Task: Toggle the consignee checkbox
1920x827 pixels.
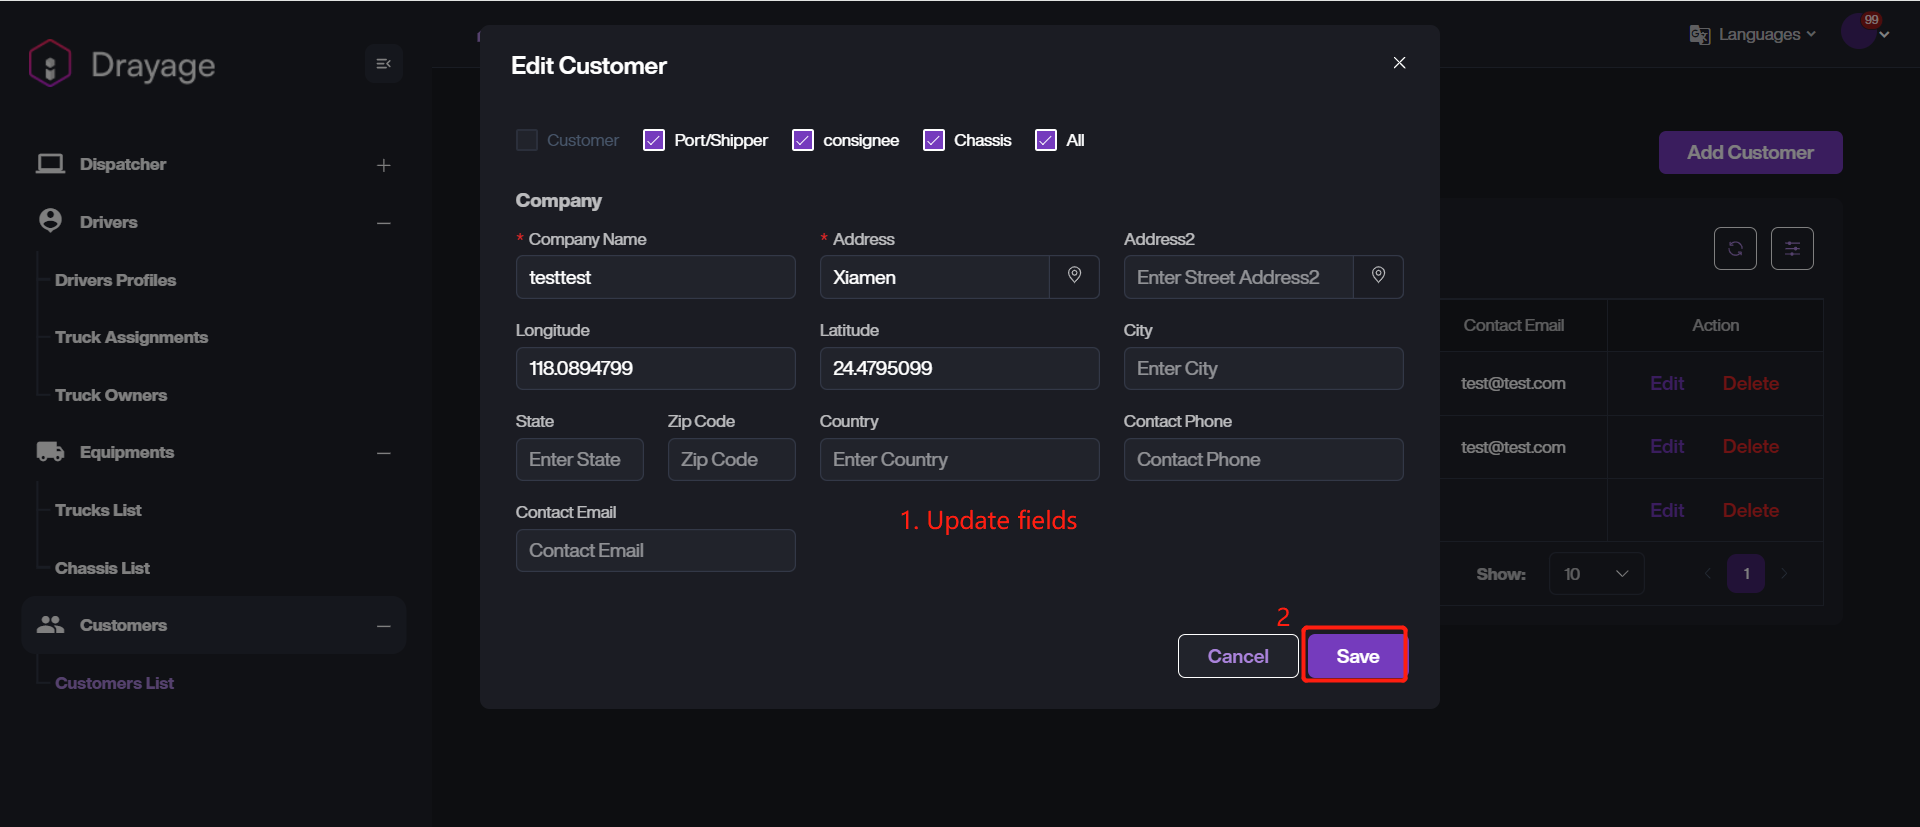Action: pyautogui.click(x=803, y=140)
